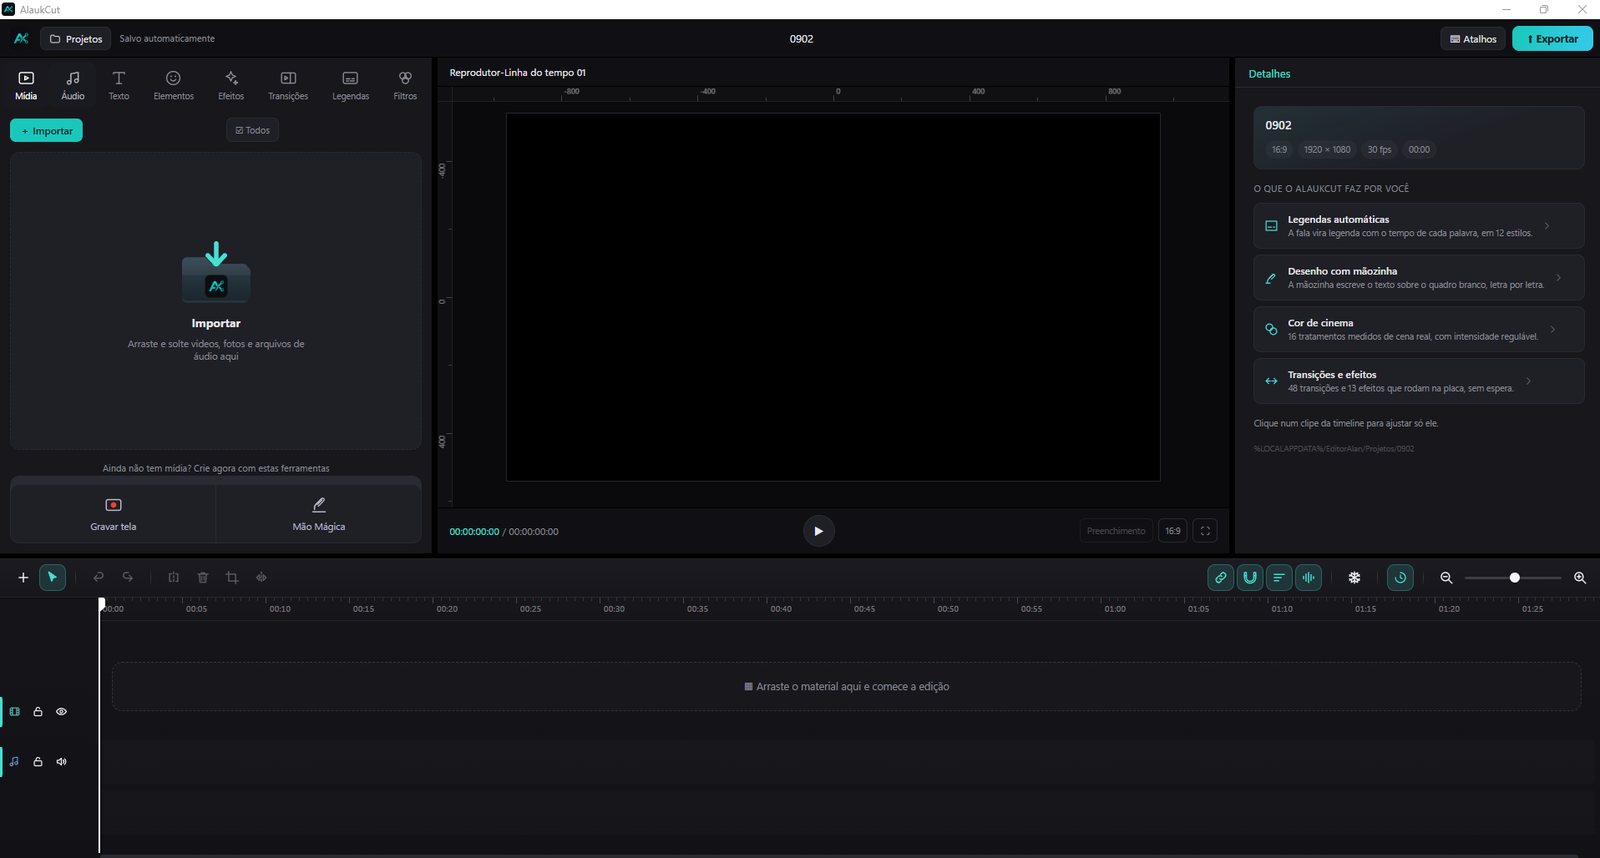This screenshot has width=1600, height=858.
Task: Click the current timecode 00:00:00:00
Action: tap(474, 532)
